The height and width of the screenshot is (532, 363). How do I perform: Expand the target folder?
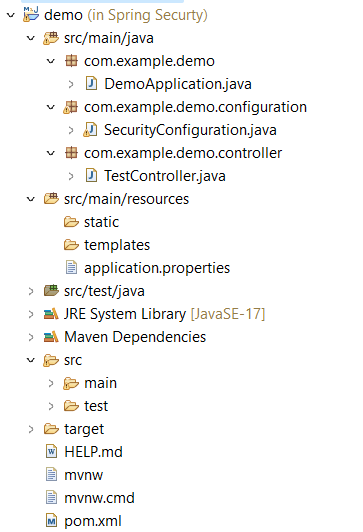(31, 429)
